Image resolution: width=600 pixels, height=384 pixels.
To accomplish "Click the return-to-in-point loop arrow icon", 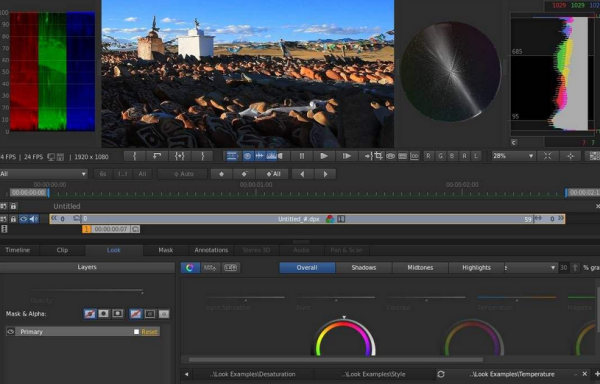I will pos(157,156).
